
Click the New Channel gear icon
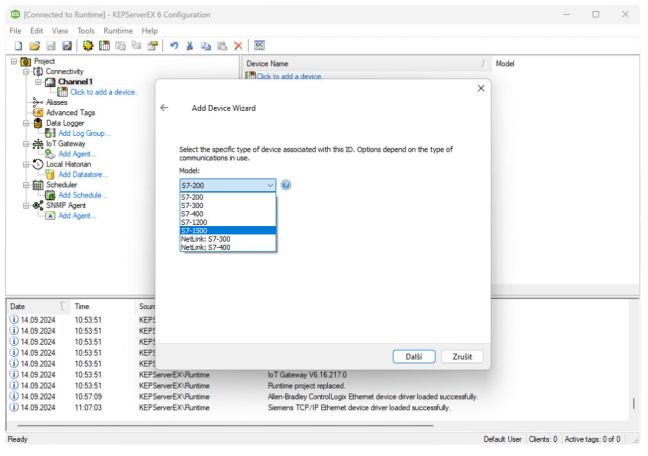point(88,46)
